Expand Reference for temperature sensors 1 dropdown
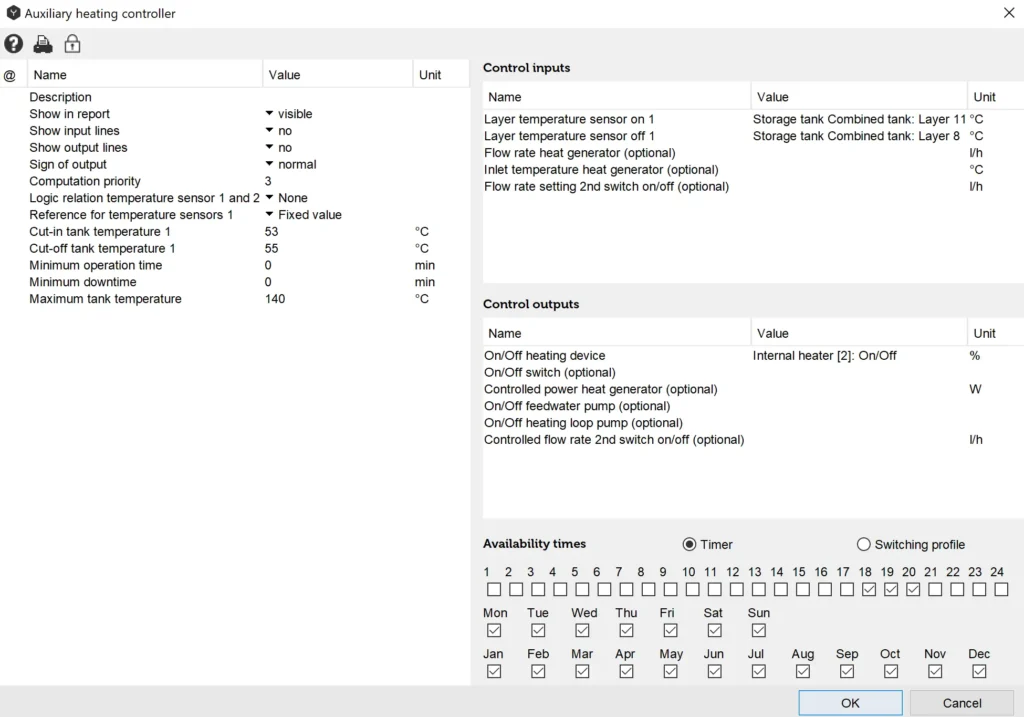Image resolution: width=1024 pixels, height=717 pixels. click(270, 215)
